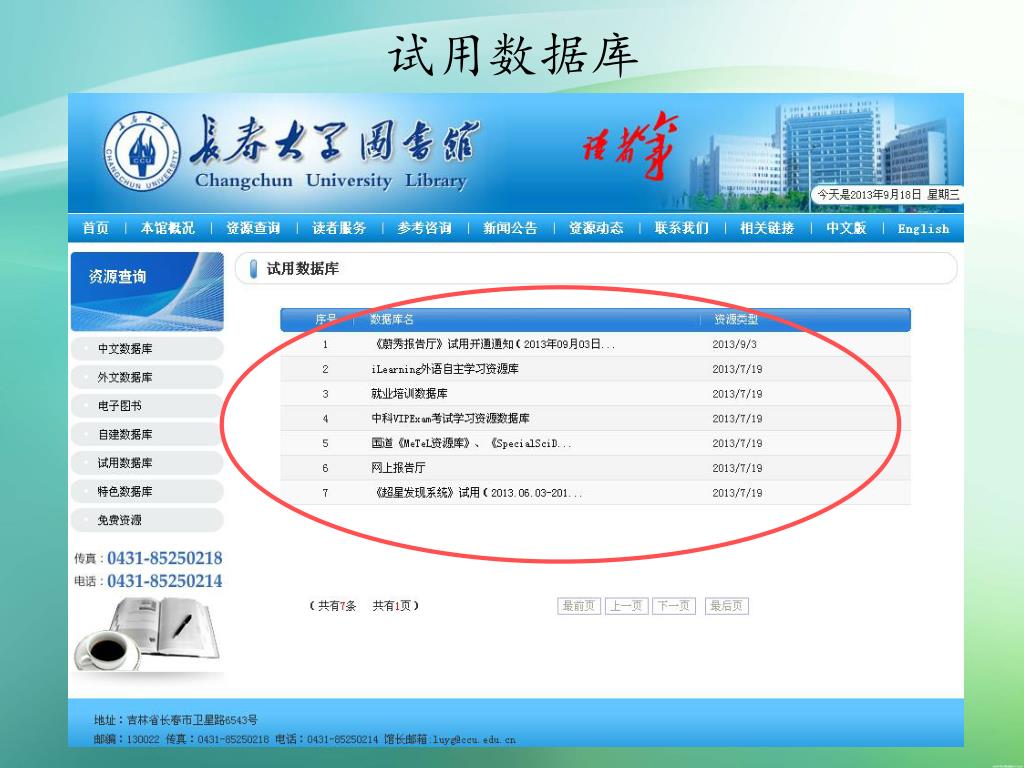Viewport: 1024px width, 768px height.
Task: Switch to 中文版 language
Action: tap(846, 228)
